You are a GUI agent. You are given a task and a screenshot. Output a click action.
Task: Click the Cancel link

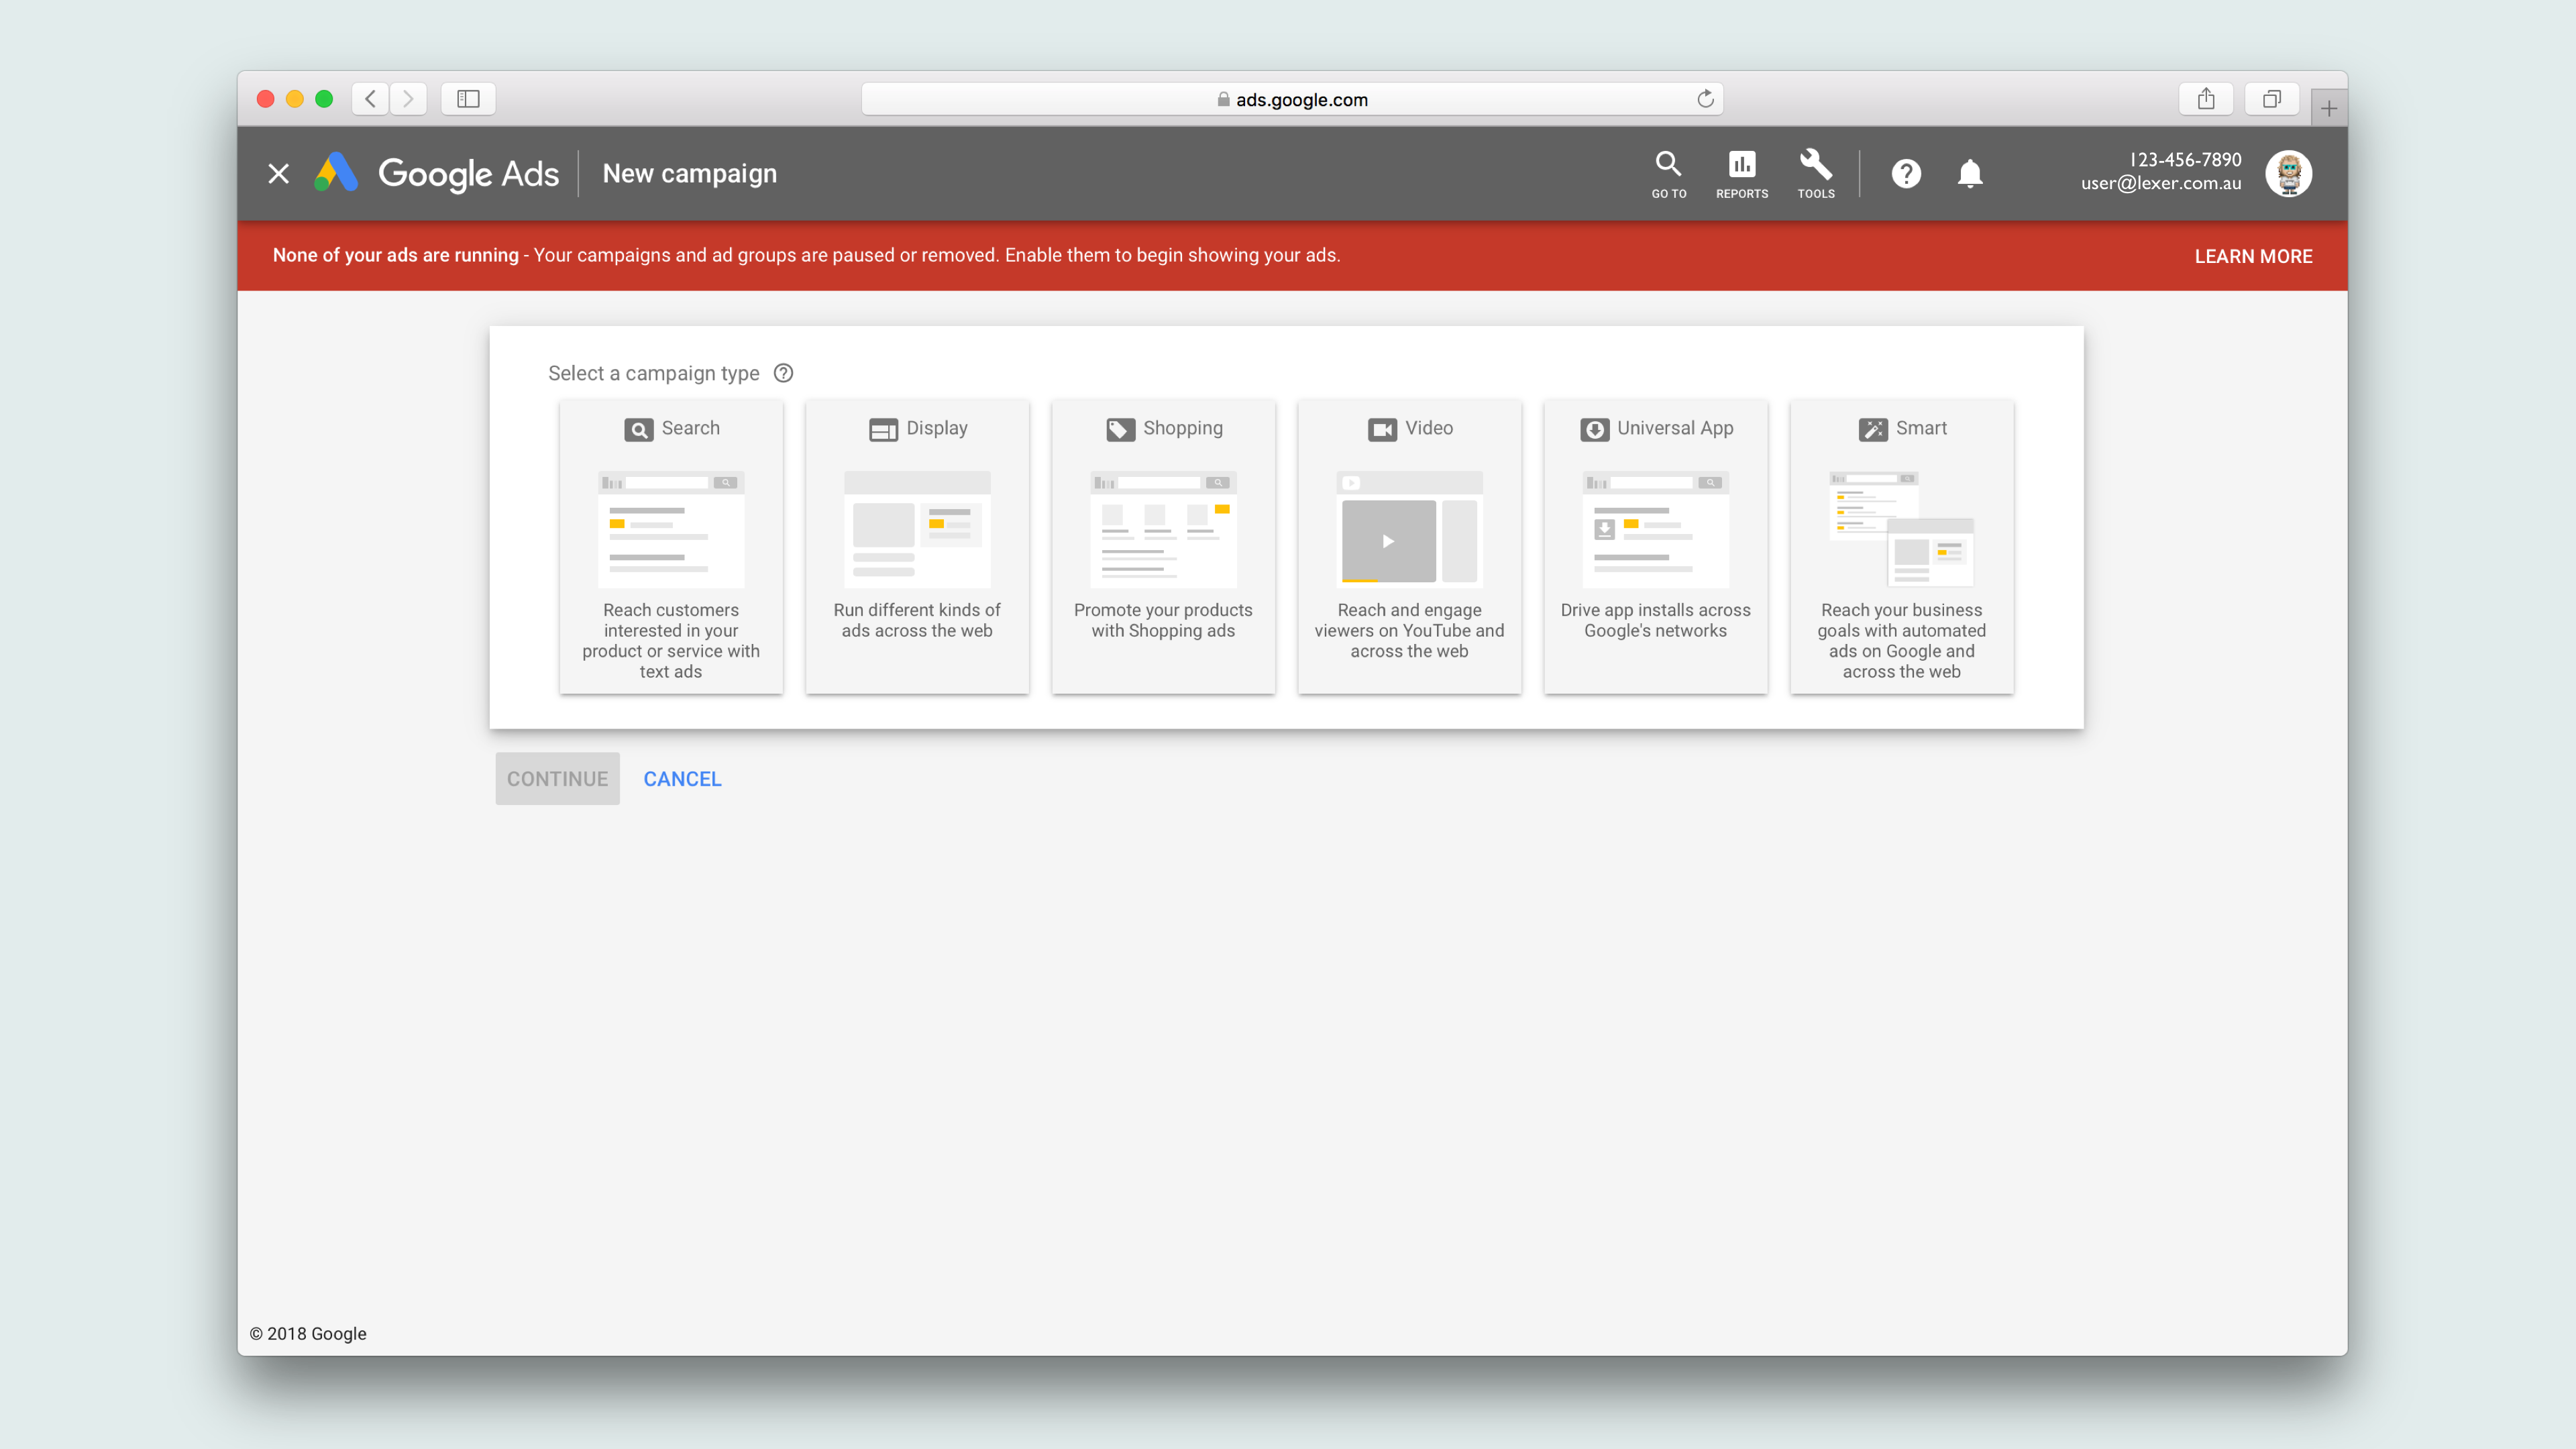682,778
